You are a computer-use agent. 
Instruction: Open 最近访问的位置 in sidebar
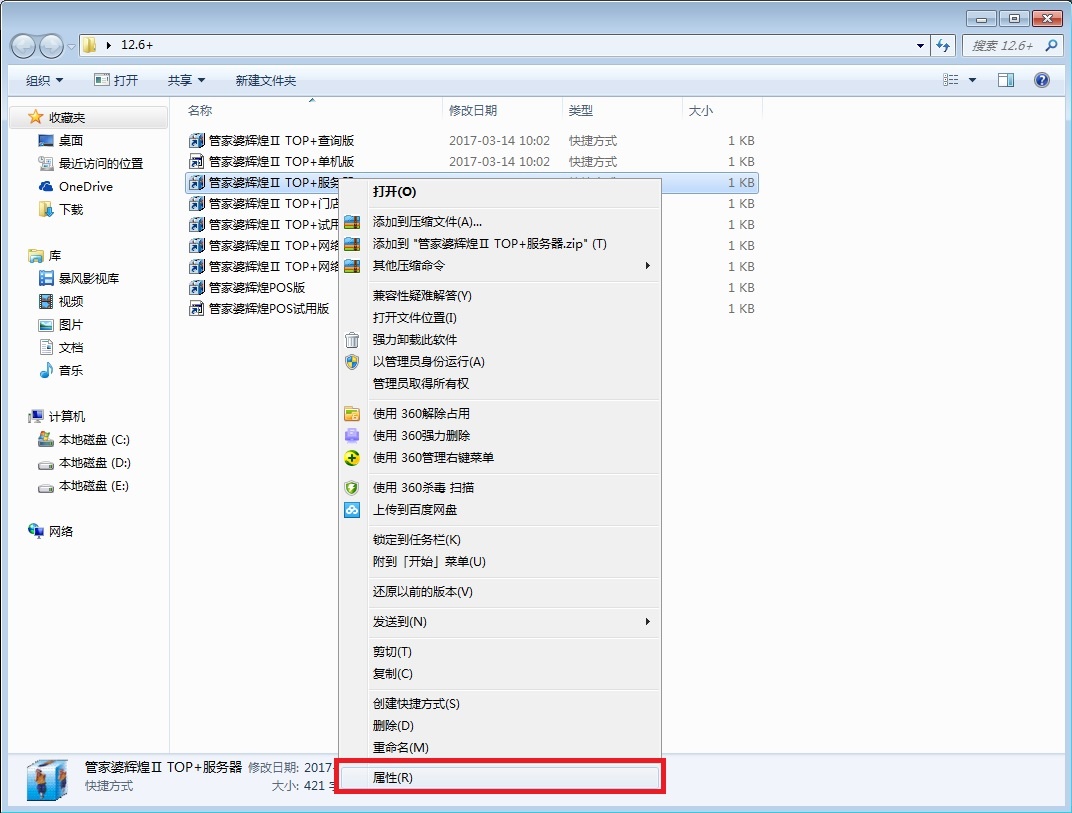[90, 163]
